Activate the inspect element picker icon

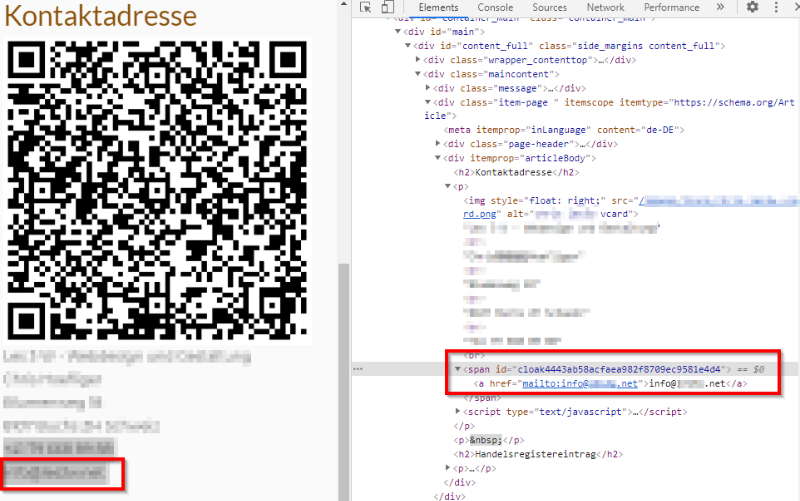pyautogui.click(x=365, y=7)
